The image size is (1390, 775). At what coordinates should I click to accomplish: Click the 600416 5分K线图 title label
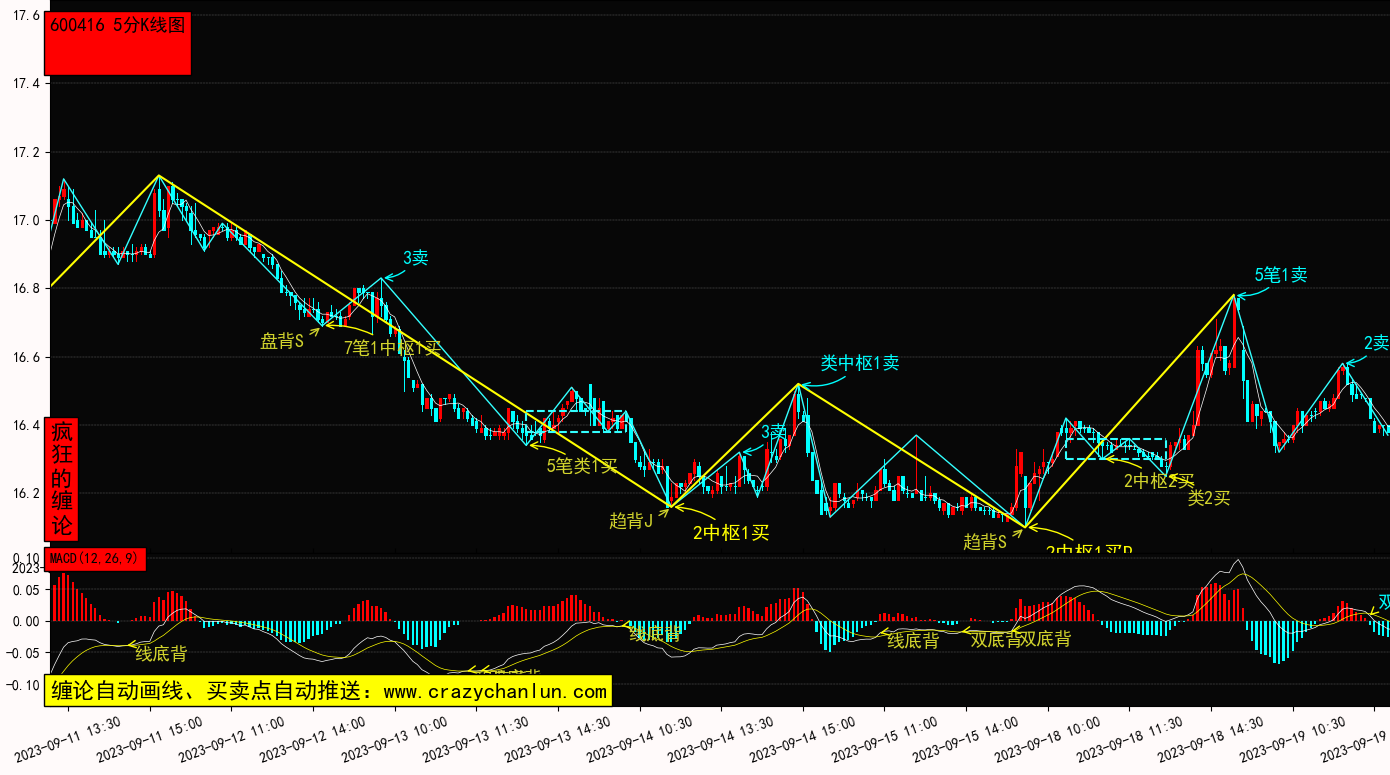(117, 27)
